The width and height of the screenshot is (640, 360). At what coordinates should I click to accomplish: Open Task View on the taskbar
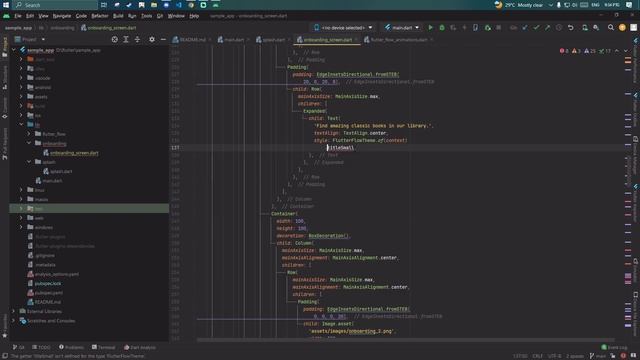click(104, 5)
